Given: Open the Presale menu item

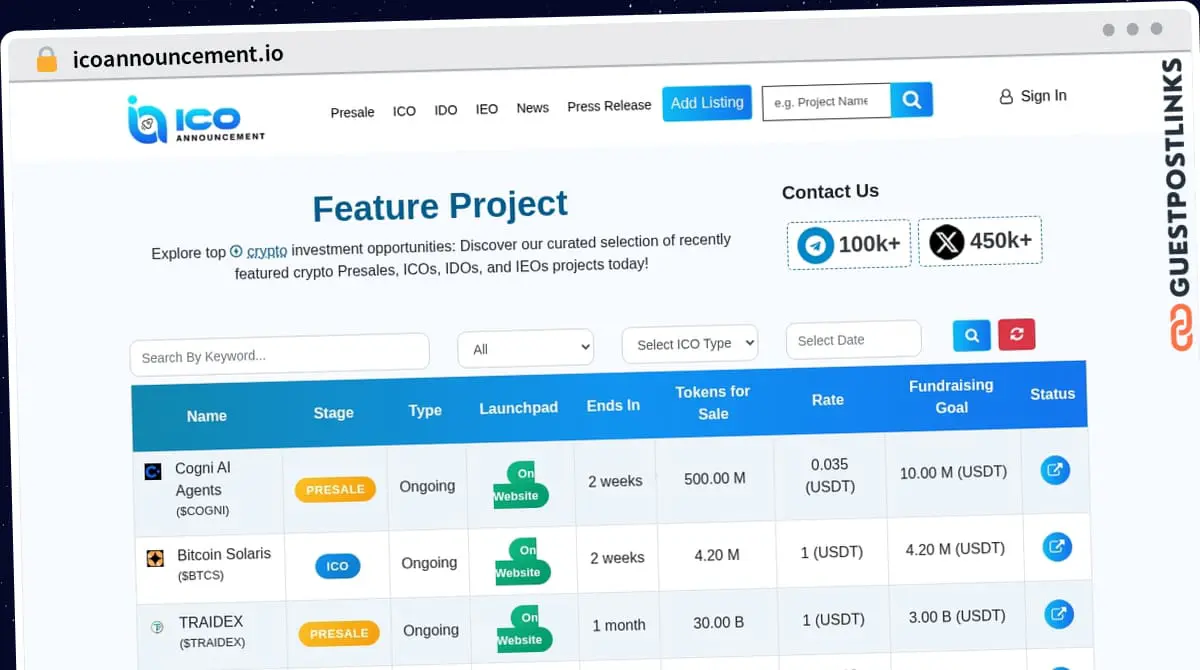Looking at the screenshot, I should click(x=352, y=112).
